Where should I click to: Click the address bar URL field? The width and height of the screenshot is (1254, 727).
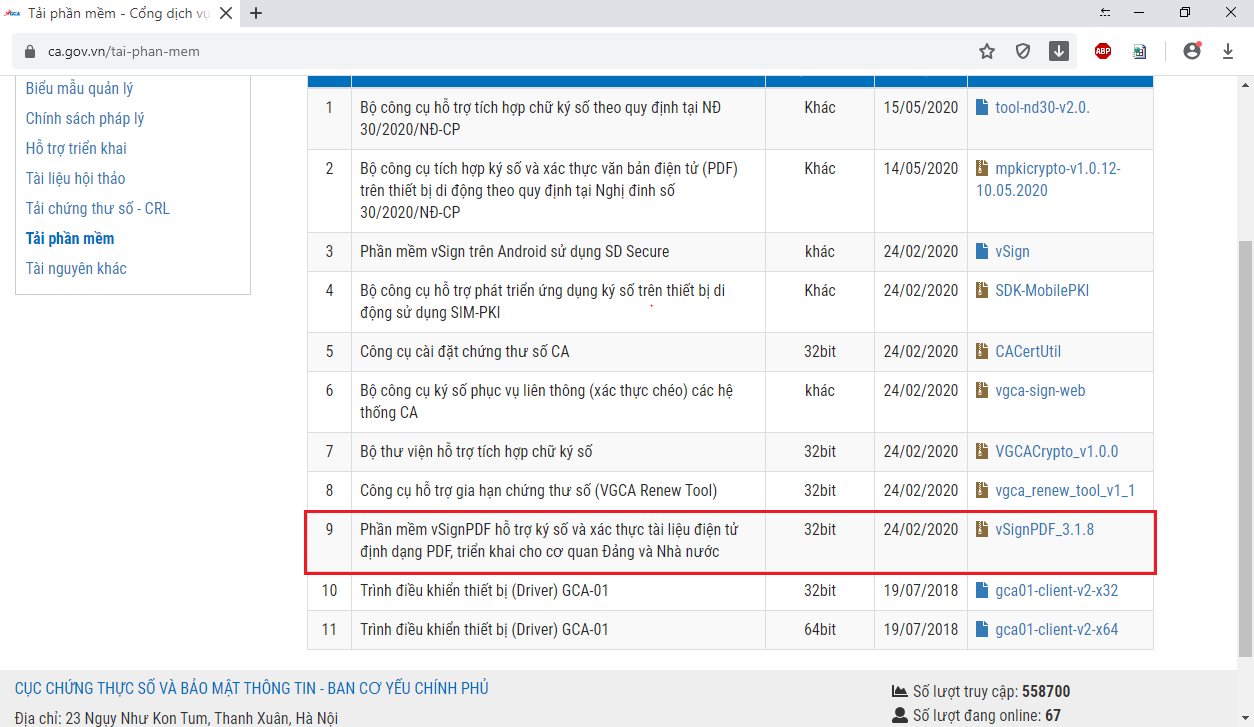click(500, 51)
